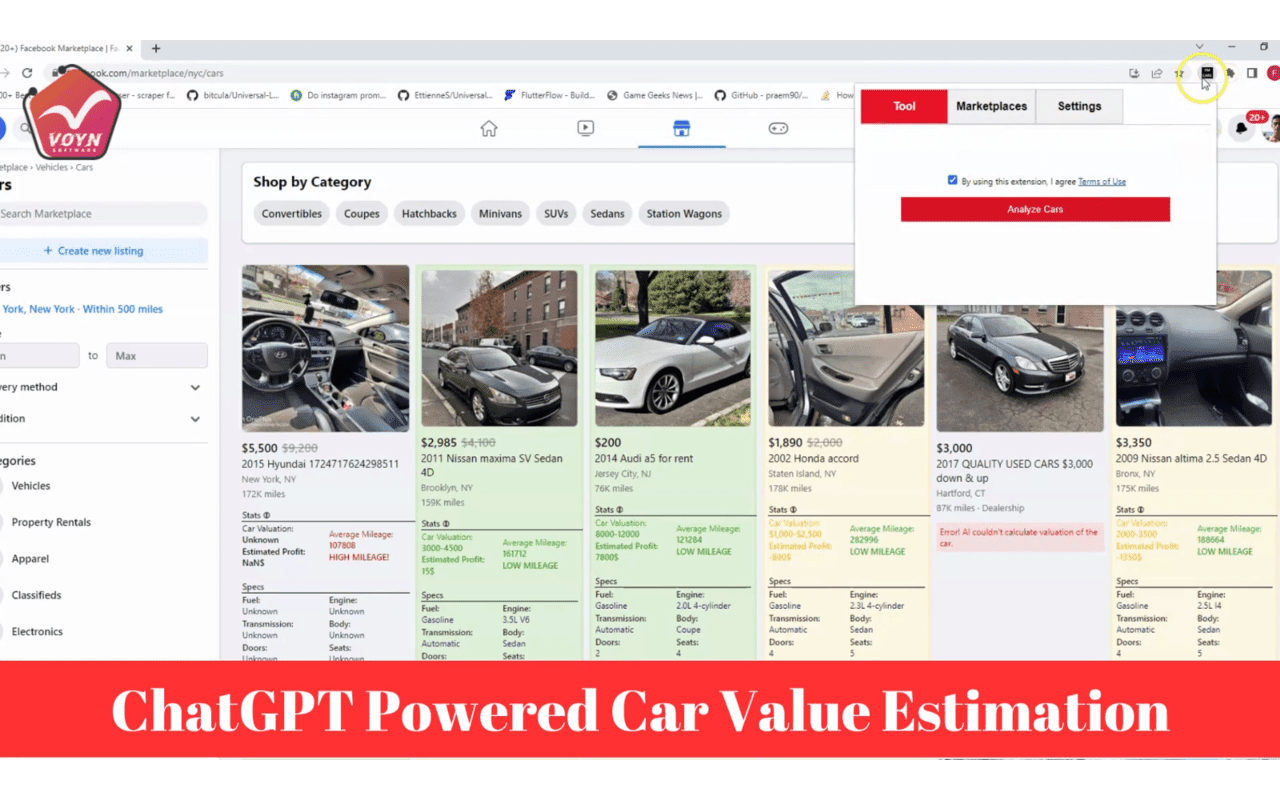
Task: Filter by Station Wagons category
Action: [684, 214]
